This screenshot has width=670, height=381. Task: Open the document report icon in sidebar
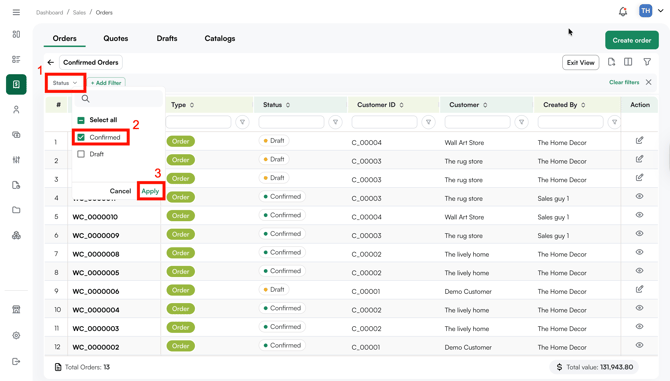tap(16, 185)
